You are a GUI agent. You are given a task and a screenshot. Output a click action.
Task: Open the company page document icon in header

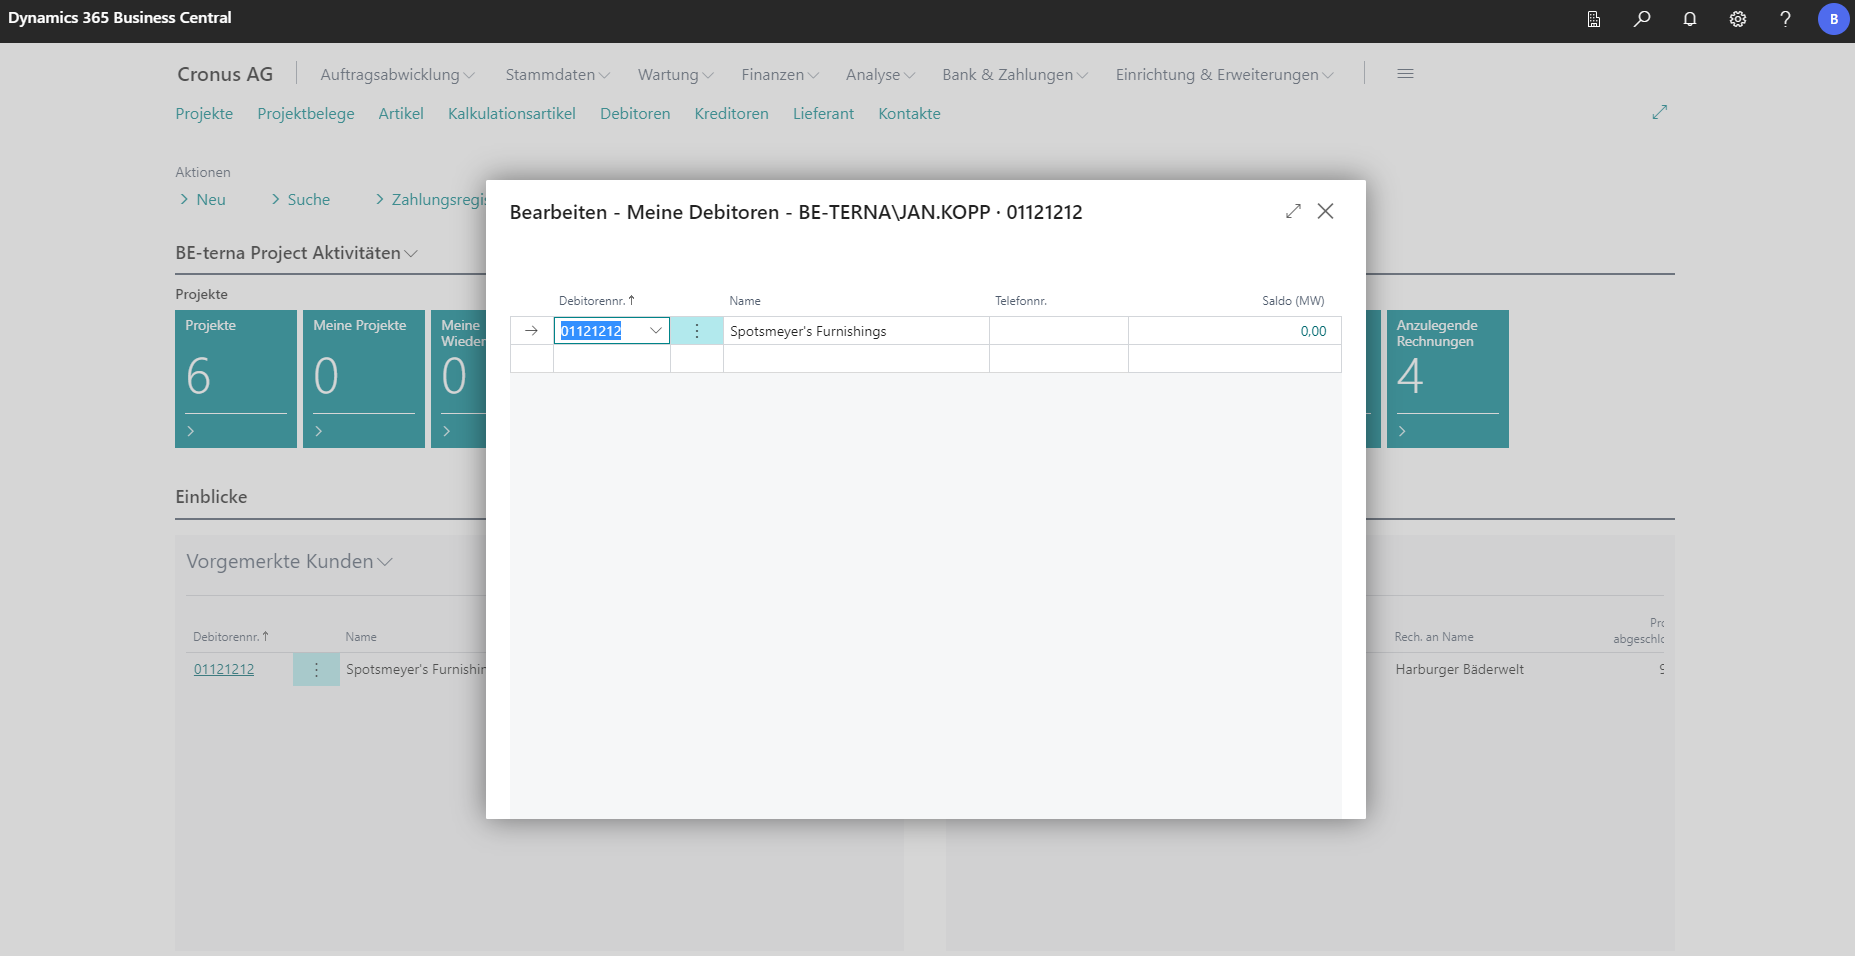coord(1593,19)
